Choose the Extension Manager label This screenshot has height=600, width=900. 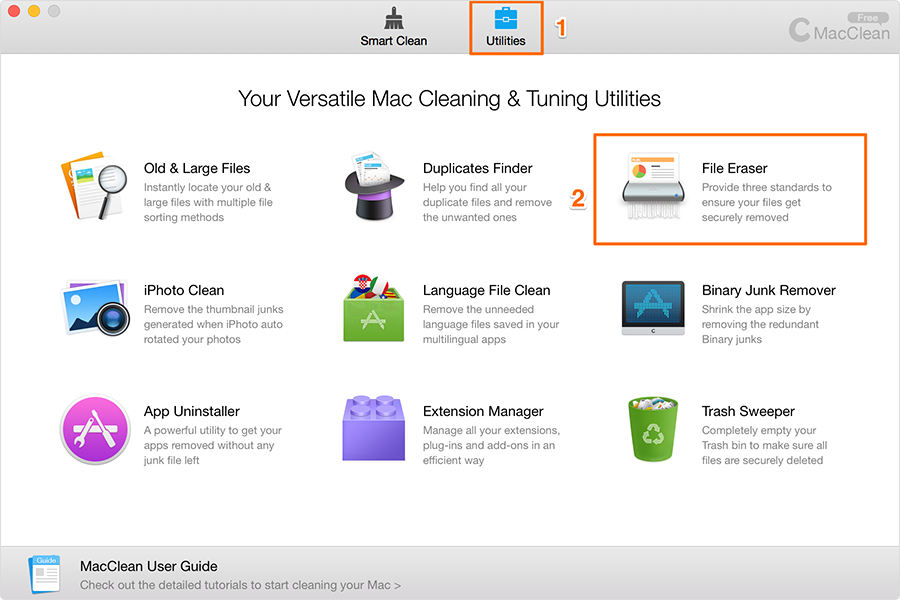pyautogui.click(x=483, y=411)
